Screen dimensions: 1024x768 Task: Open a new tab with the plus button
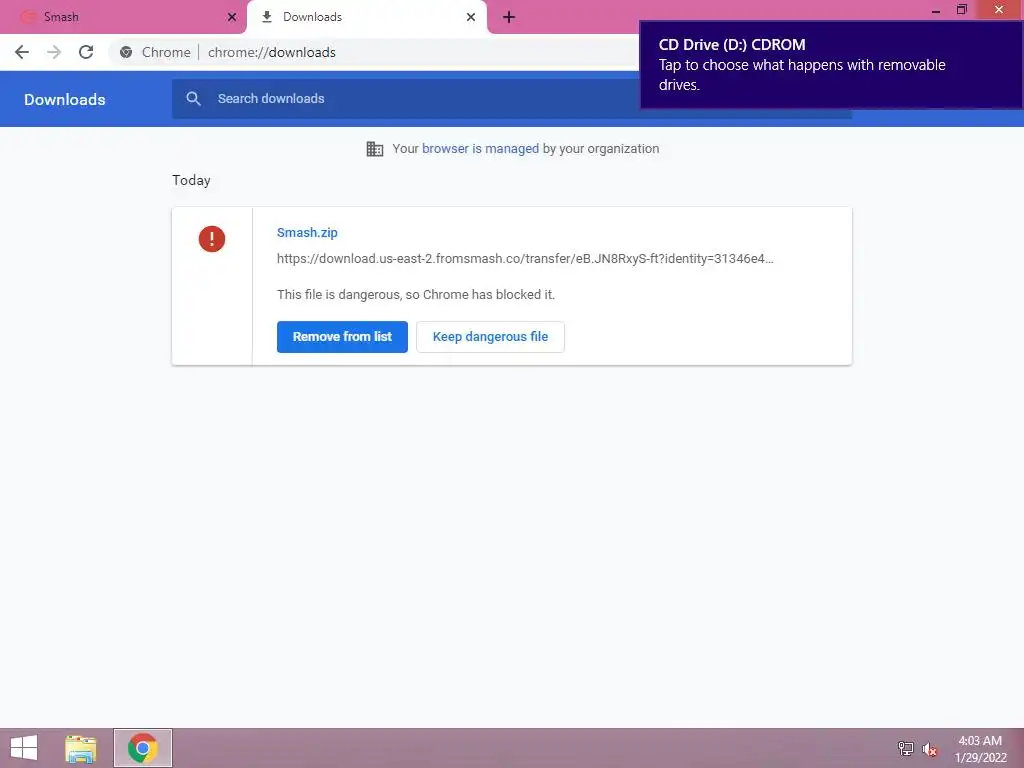pyautogui.click(x=509, y=17)
